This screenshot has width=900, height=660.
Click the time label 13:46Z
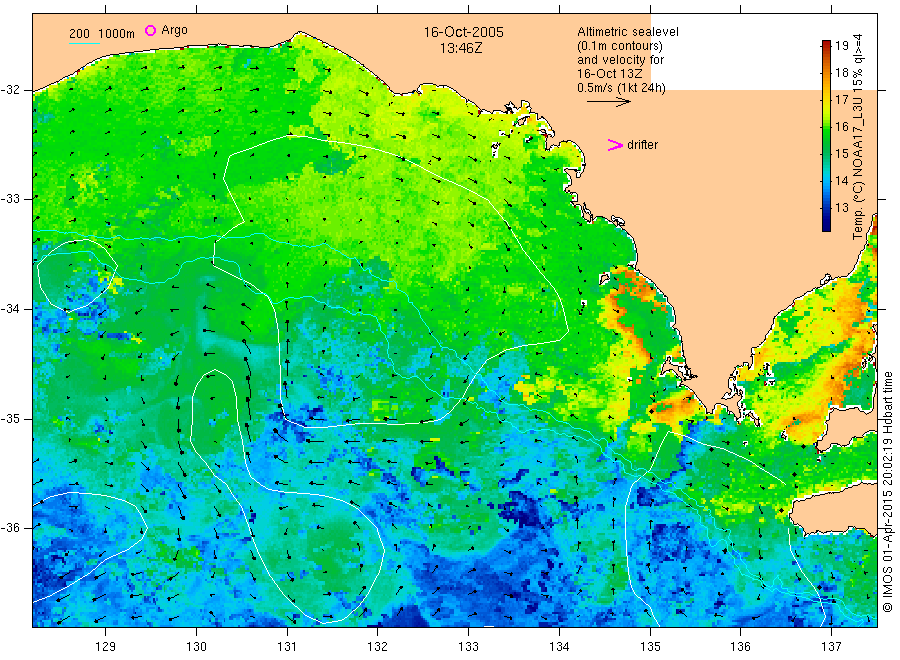[461, 49]
